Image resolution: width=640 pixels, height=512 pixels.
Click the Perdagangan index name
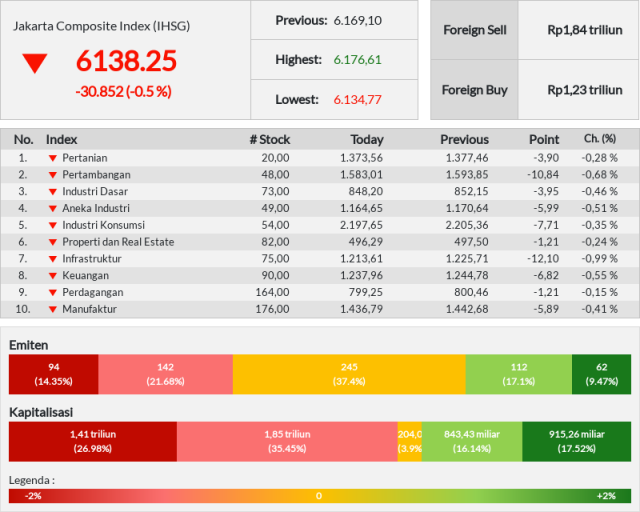(93, 292)
